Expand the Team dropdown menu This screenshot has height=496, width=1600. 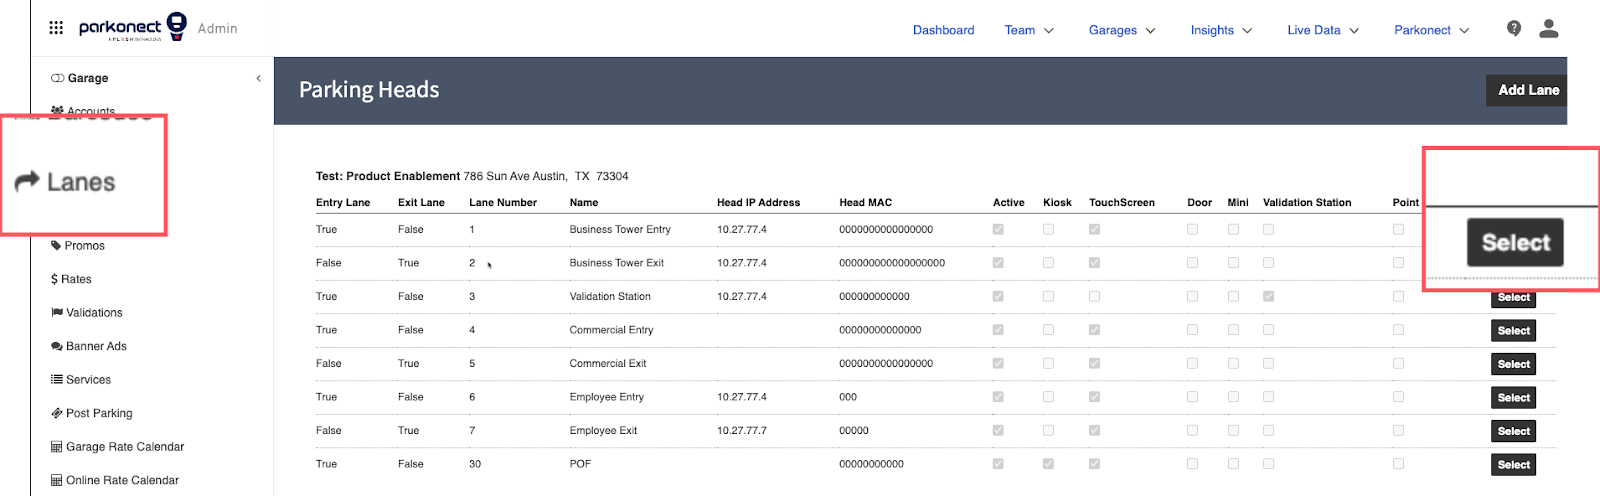point(1029,30)
